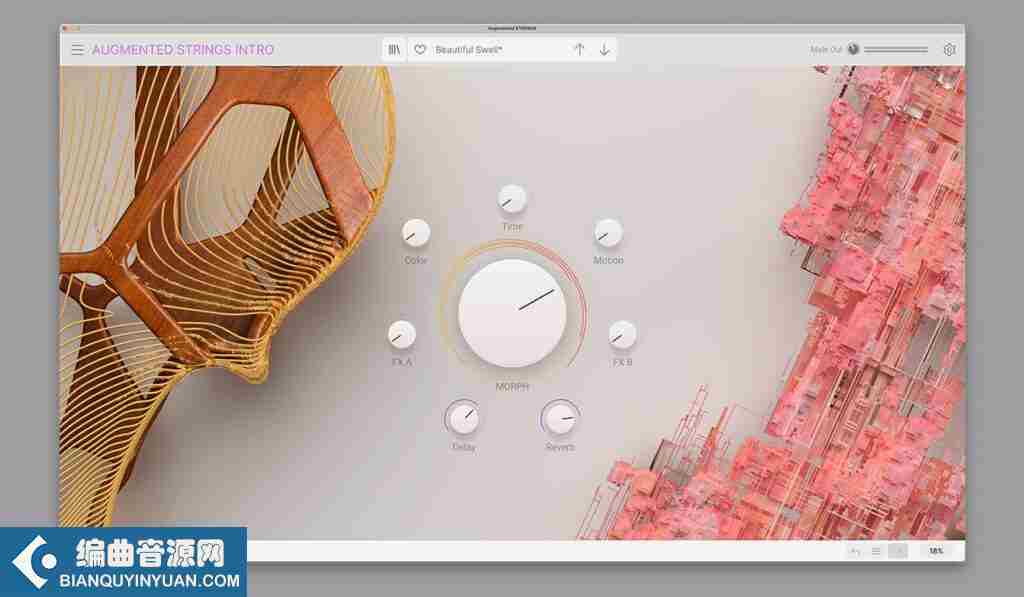1024x597 pixels.
Task: Load previous preset with up arrow
Action: 579,50
